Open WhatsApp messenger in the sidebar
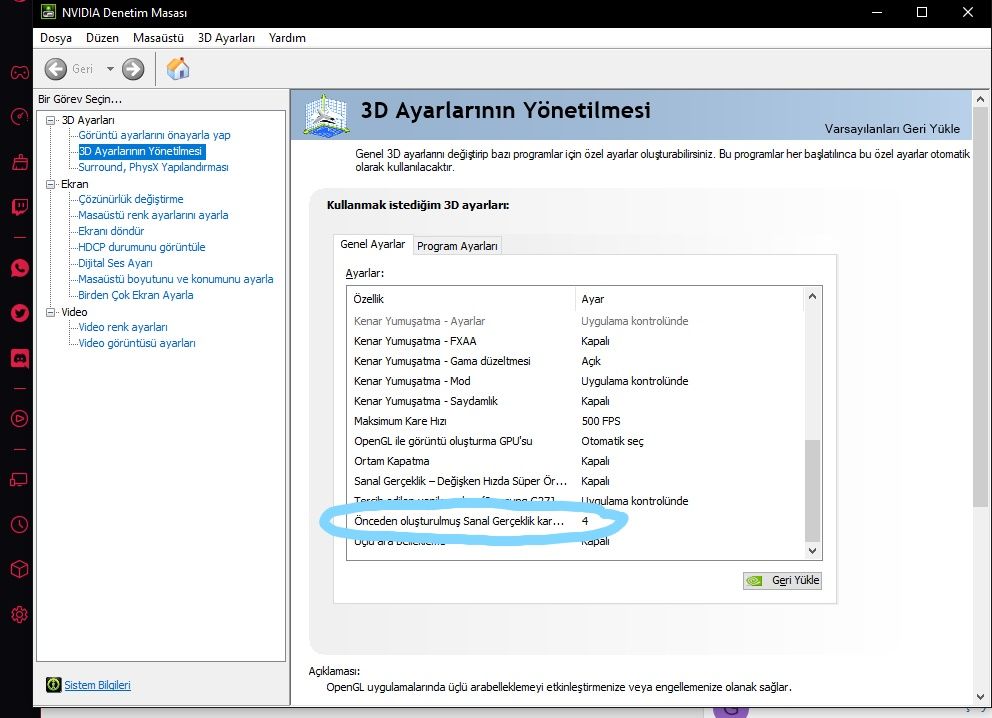Image resolution: width=992 pixels, height=718 pixels. 19,268
